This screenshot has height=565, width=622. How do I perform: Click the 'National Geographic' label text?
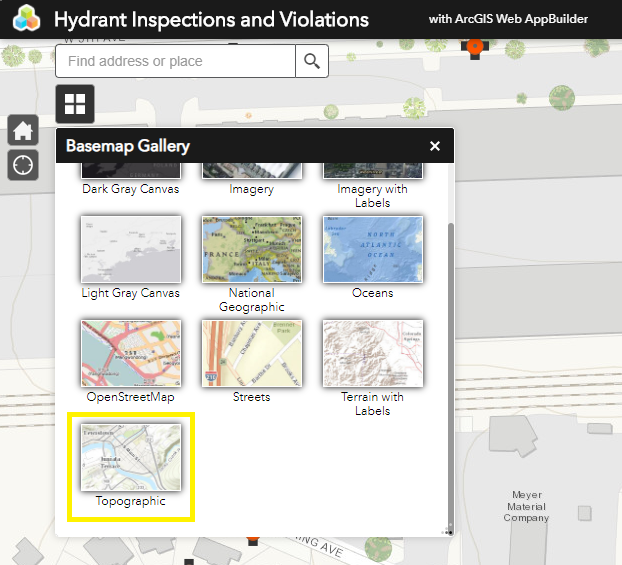pyautogui.click(x=251, y=300)
